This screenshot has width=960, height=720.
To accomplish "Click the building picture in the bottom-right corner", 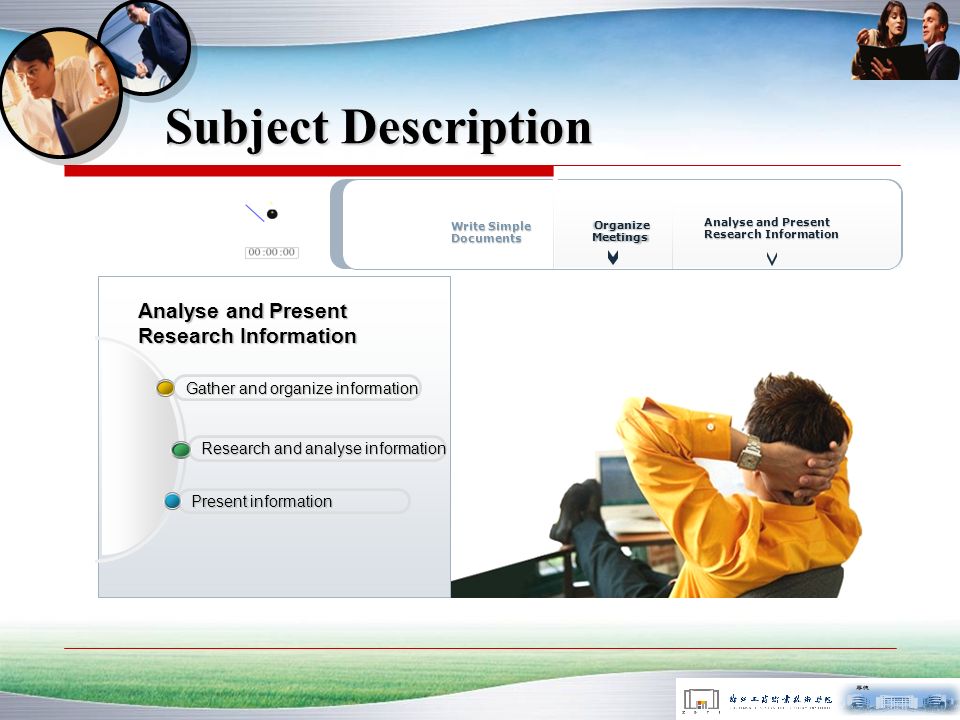I will click(x=898, y=699).
